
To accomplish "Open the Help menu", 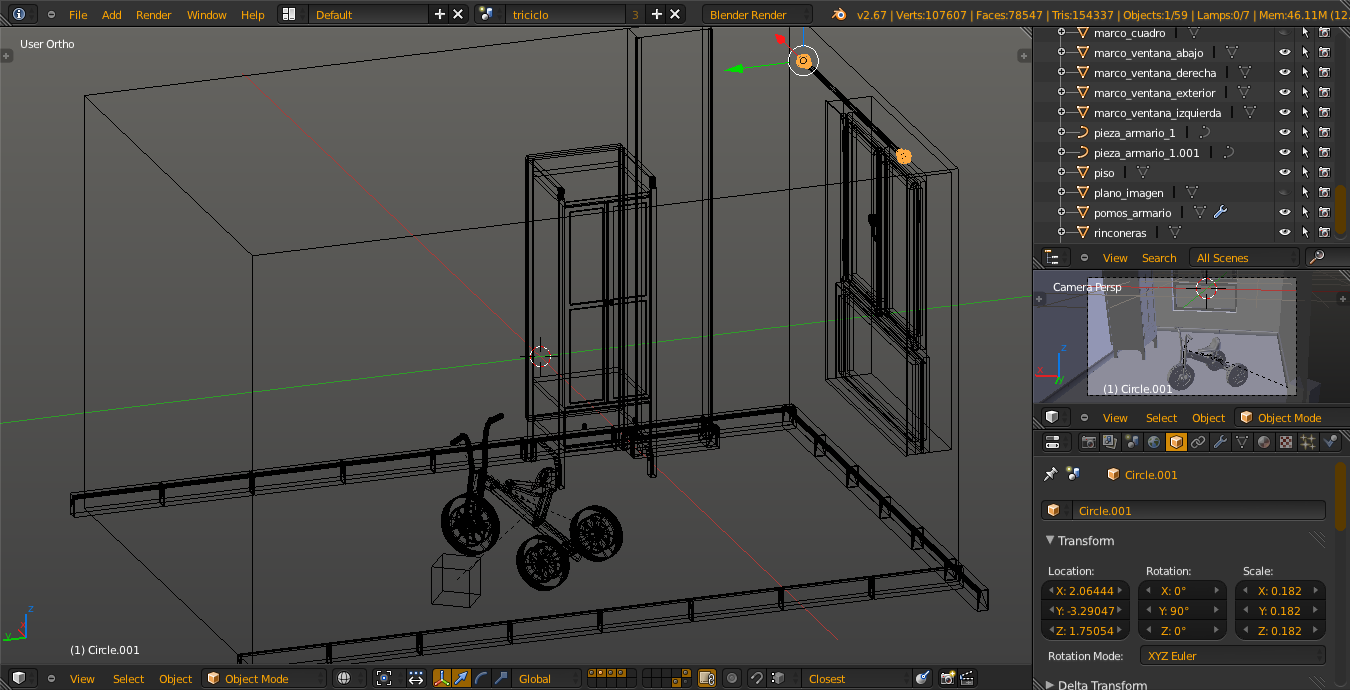I will click(253, 14).
